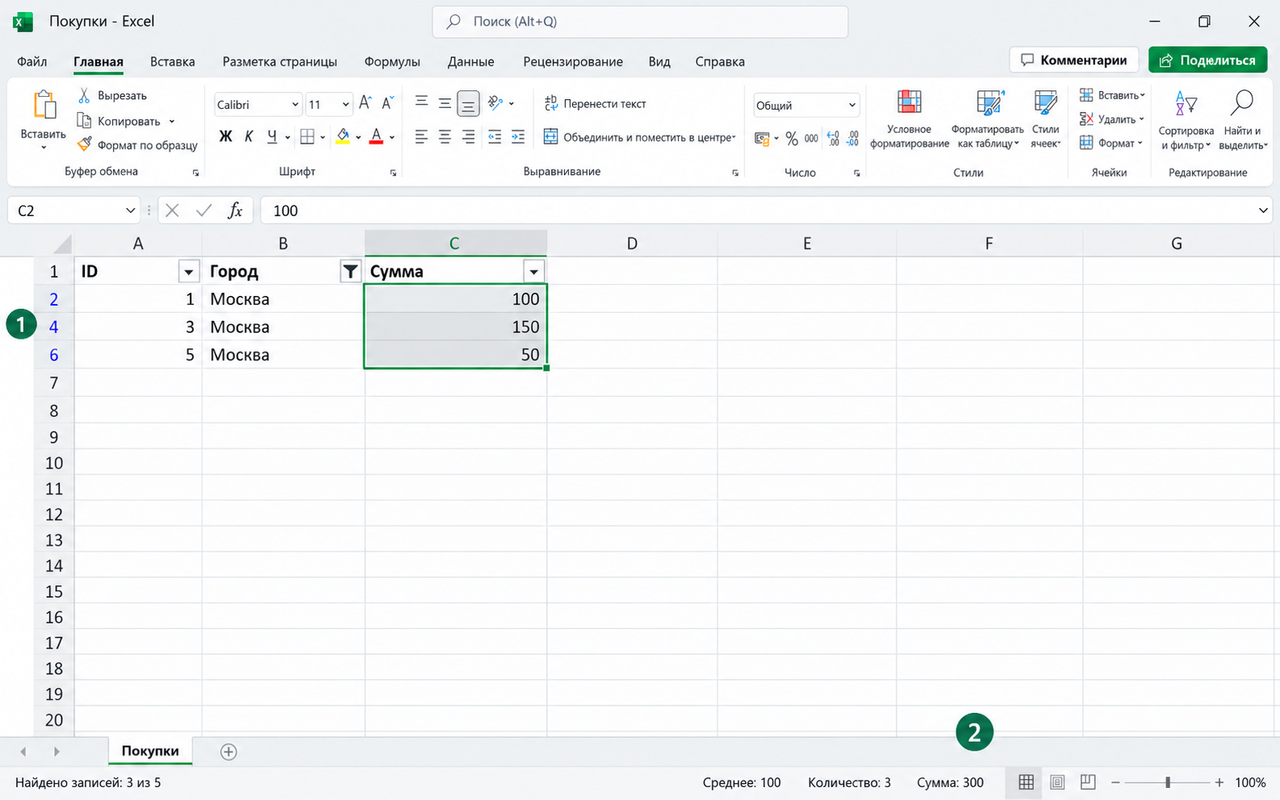Screen dimensions: 1280x800
Task: Open the active Город column filter
Action: click(x=350, y=272)
